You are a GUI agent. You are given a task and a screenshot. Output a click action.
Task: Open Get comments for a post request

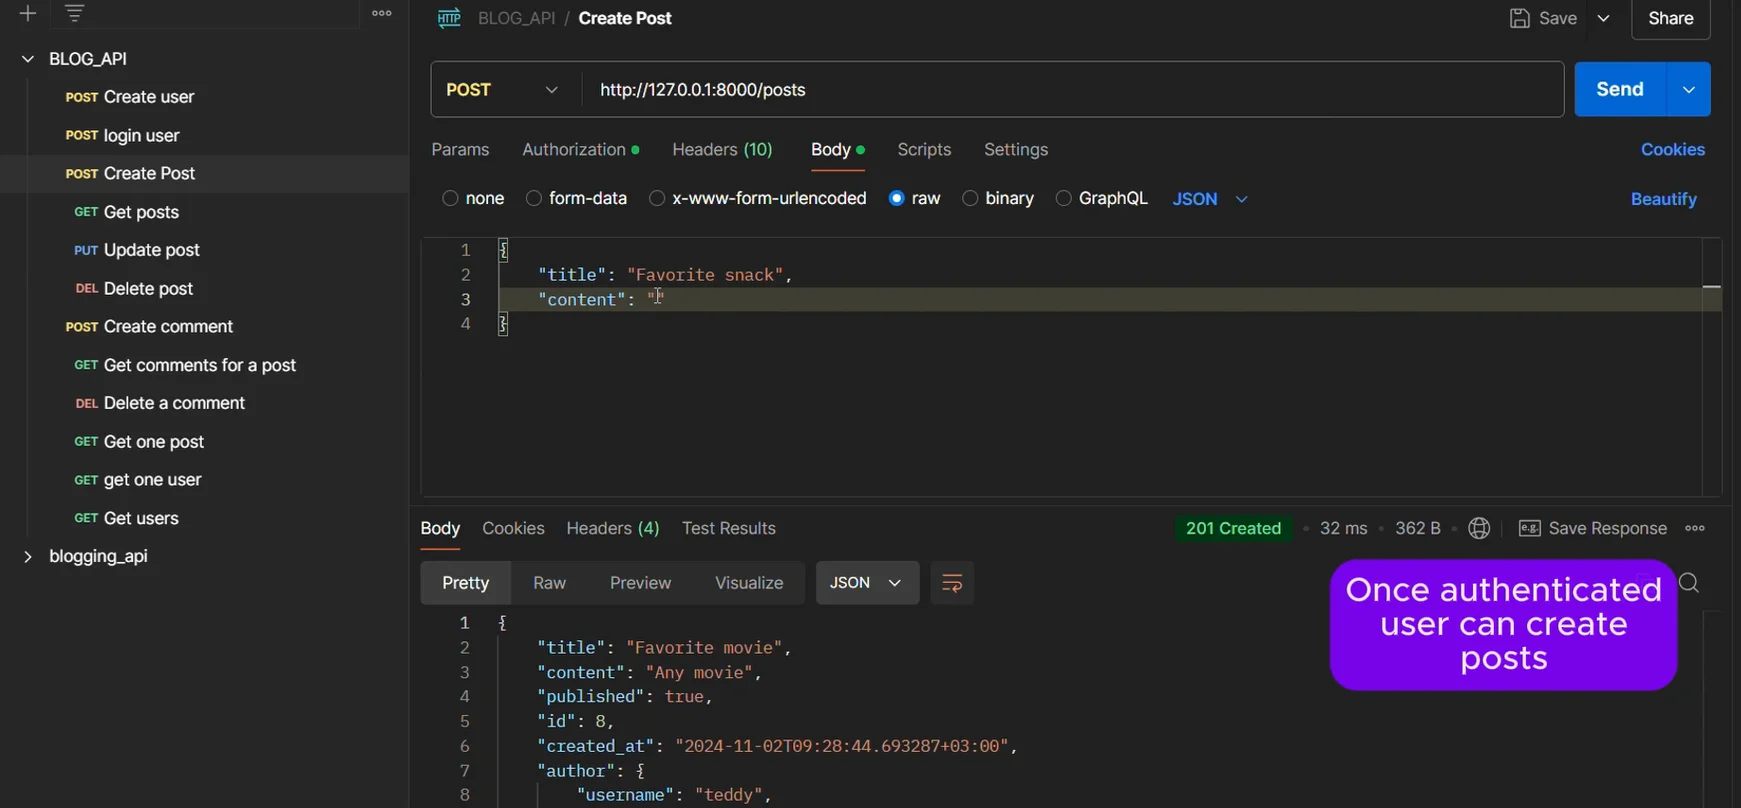pyautogui.click(x=199, y=365)
